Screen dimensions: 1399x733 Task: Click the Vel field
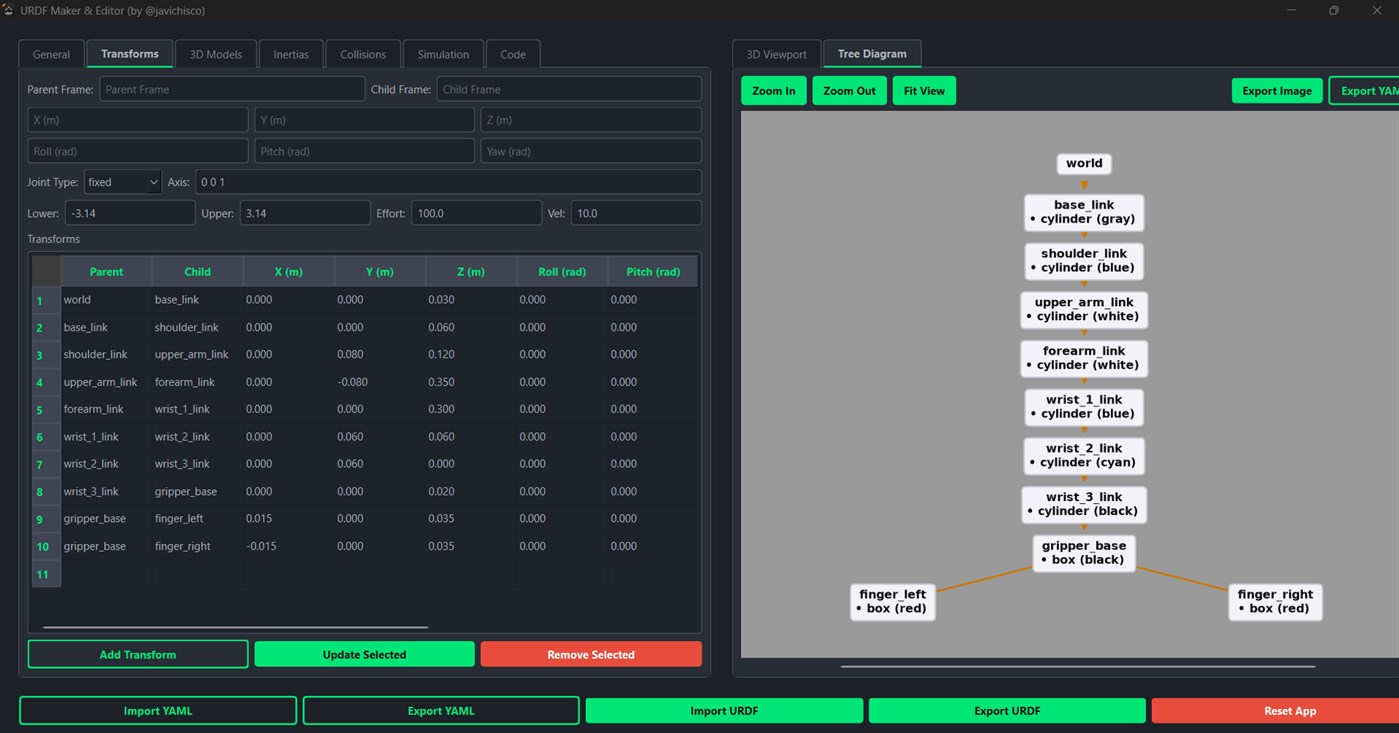[636, 213]
